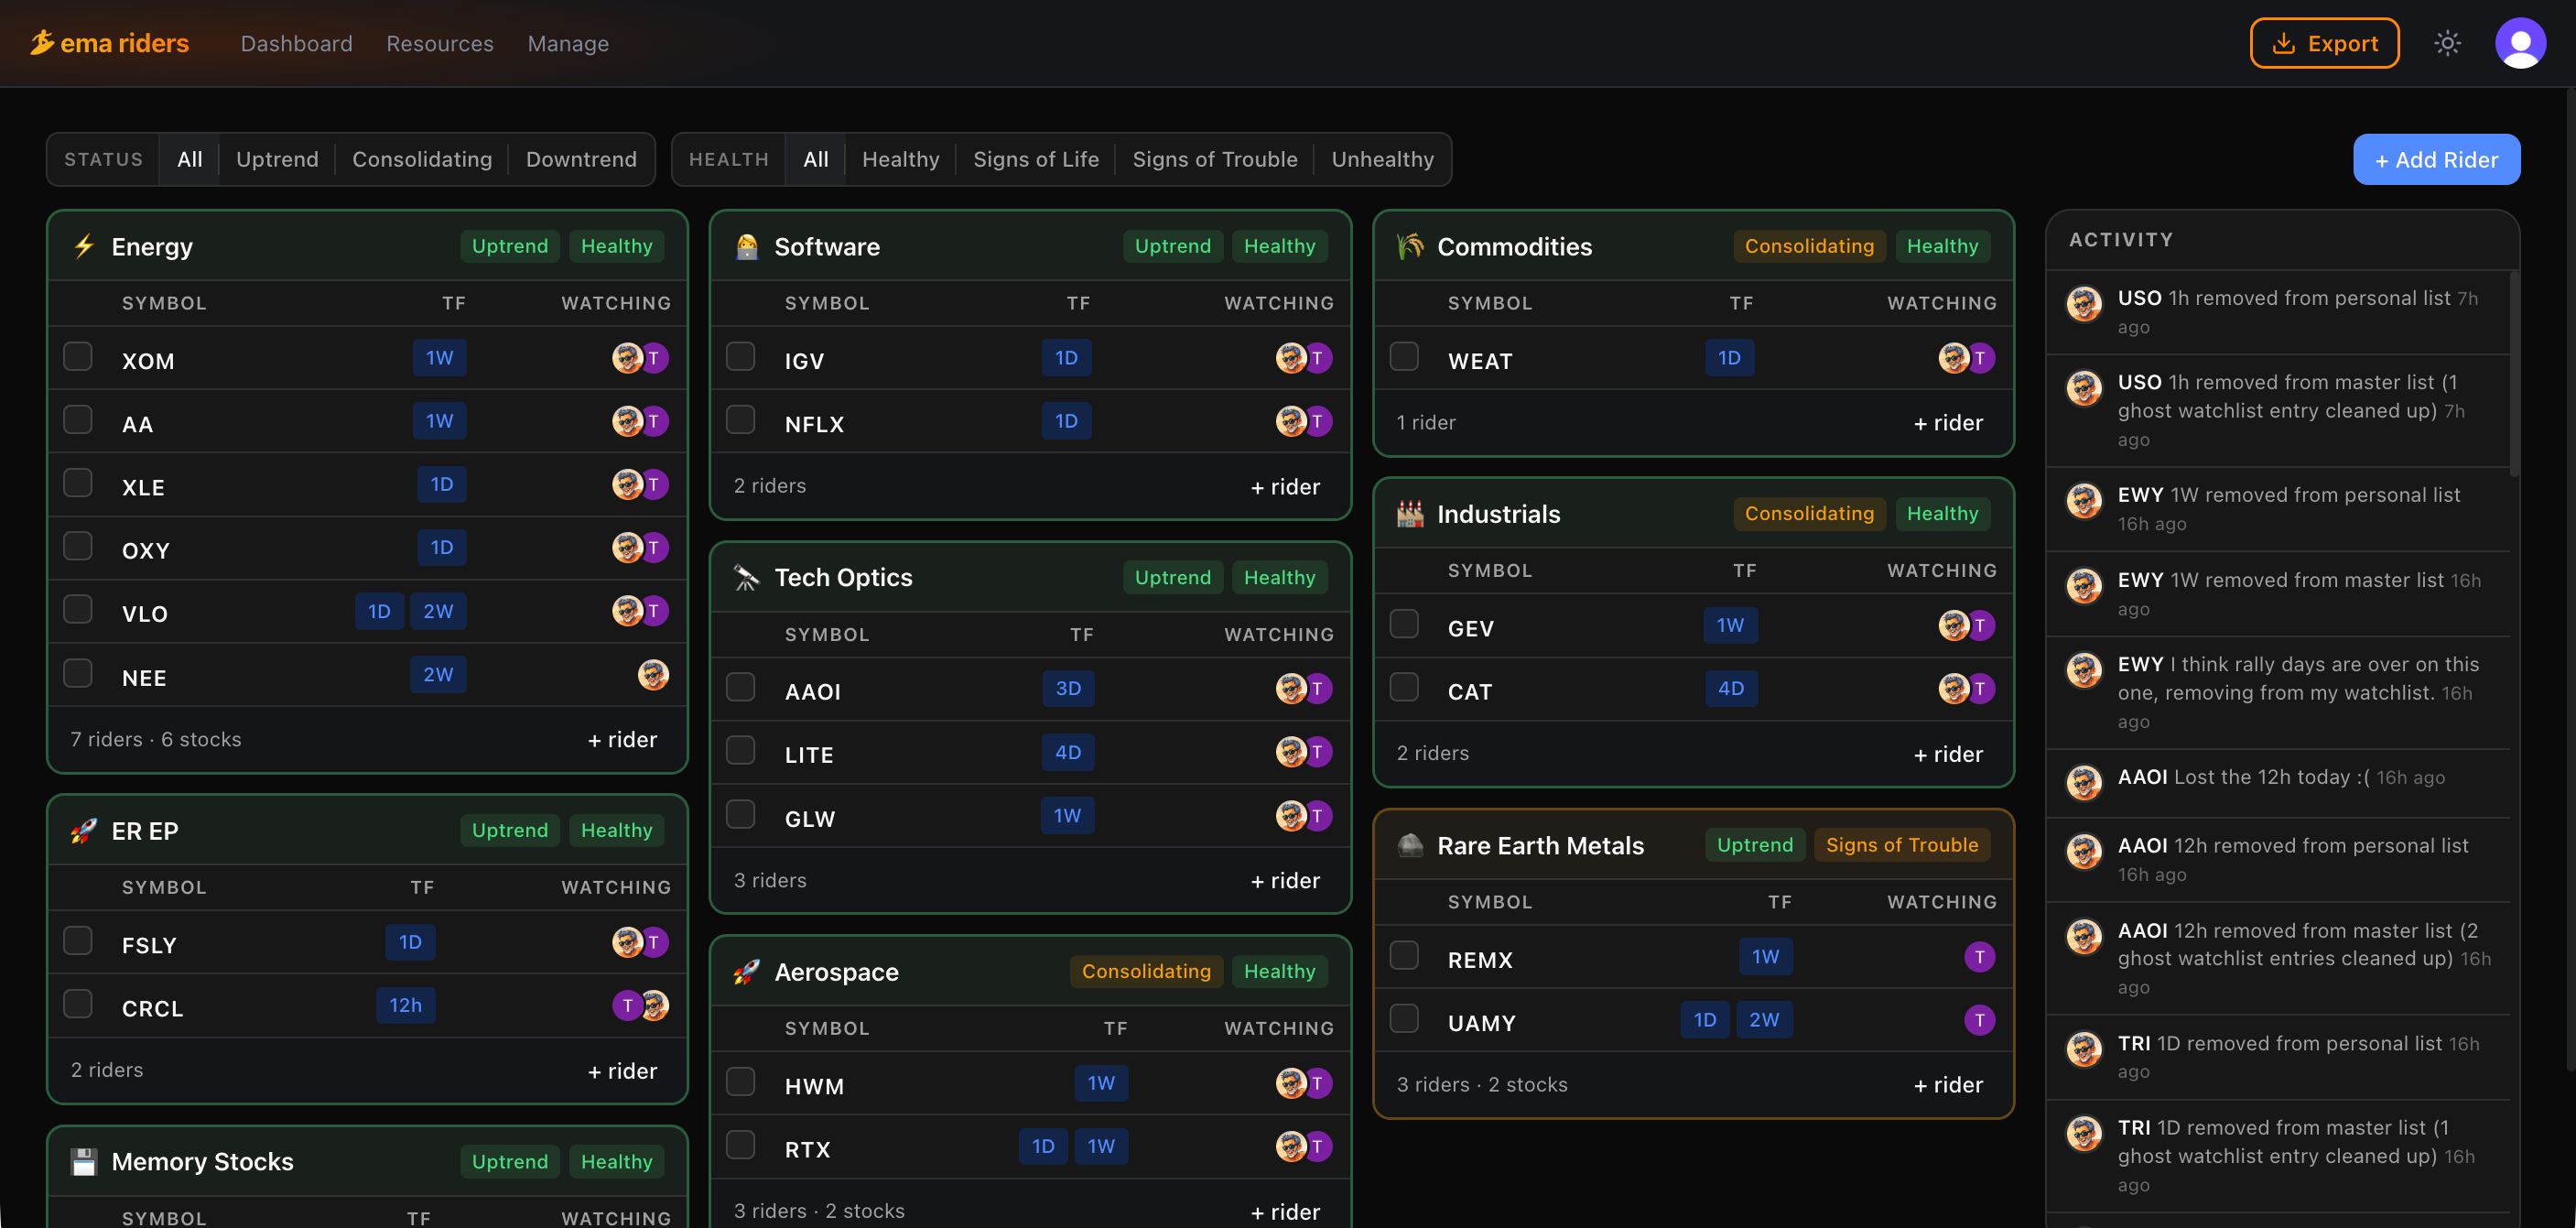The image size is (2576, 1228).
Task: Click the Rare Earth Metals rock icon
Action: click(x=1410, y=845)
